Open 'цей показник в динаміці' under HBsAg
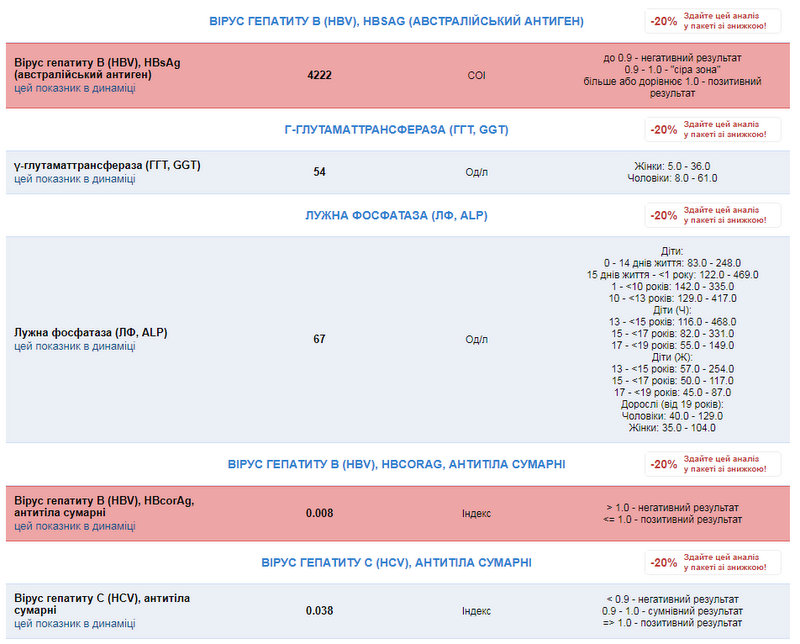The image size is (800, 644). 75,88
